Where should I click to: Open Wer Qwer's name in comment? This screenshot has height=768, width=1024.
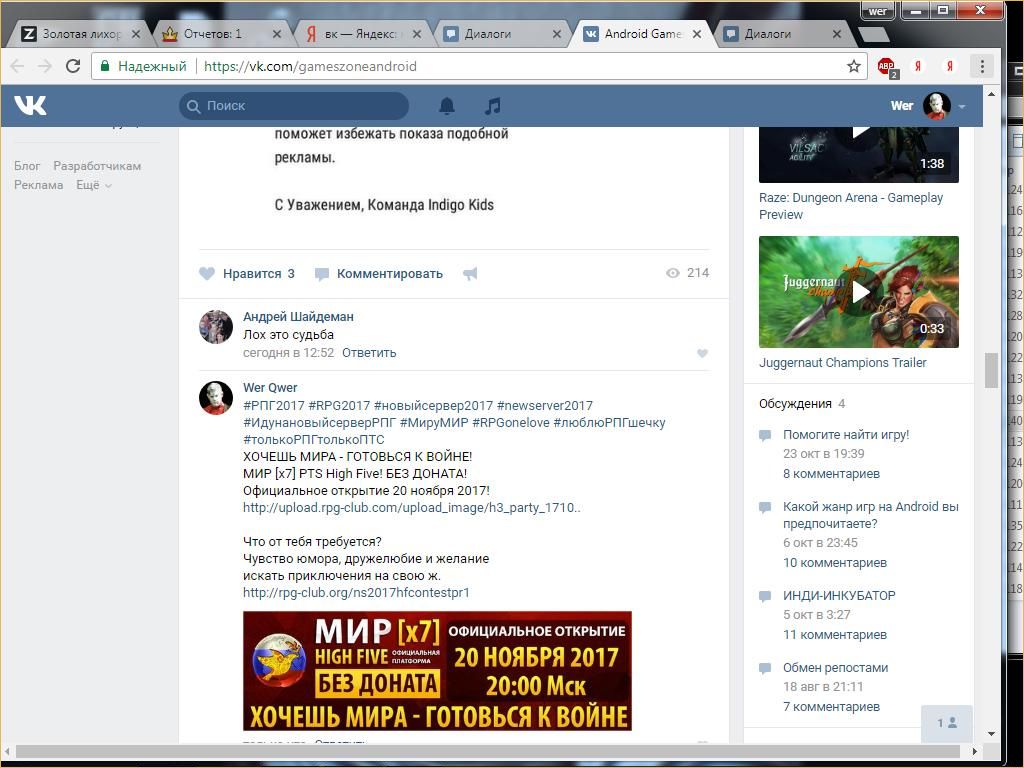click(270, 388)
